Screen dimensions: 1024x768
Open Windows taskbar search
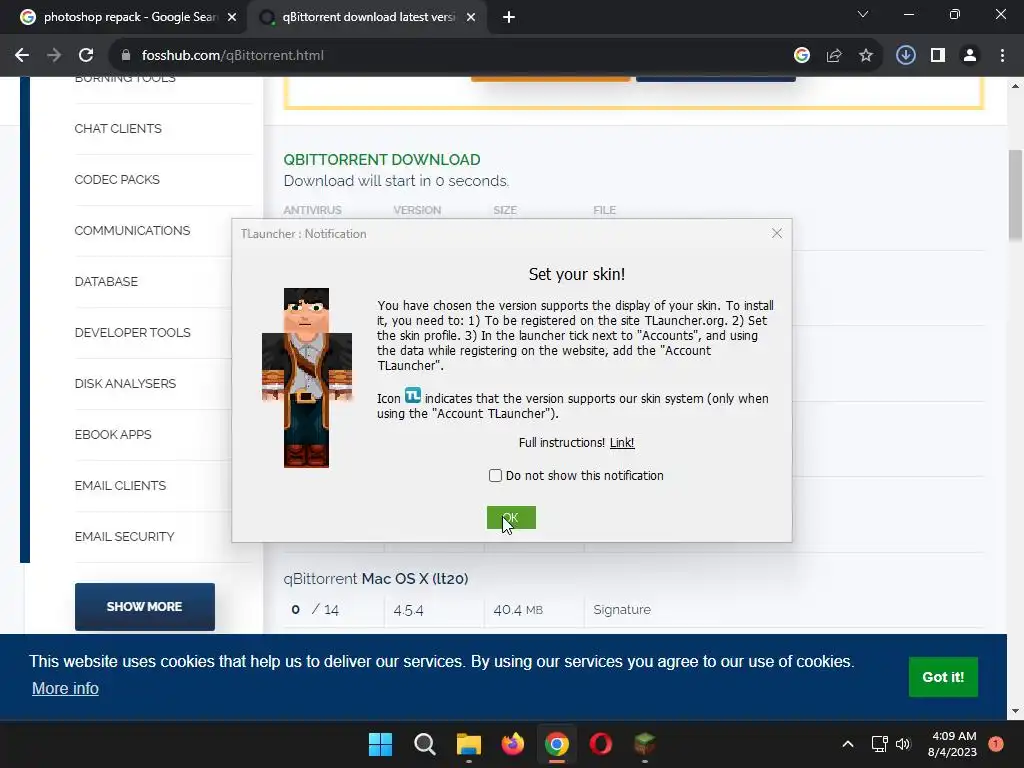(424, 744)
